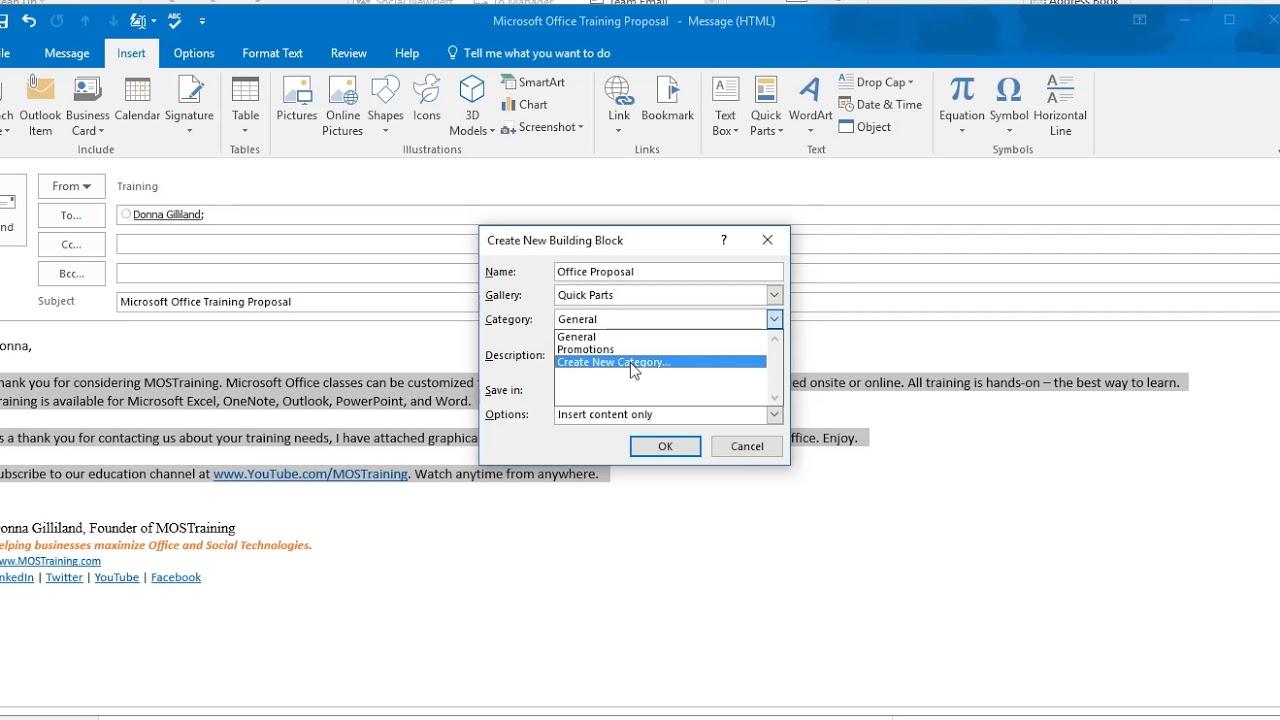Open the From account selector

pyautogui.click(x=70, y=186)
